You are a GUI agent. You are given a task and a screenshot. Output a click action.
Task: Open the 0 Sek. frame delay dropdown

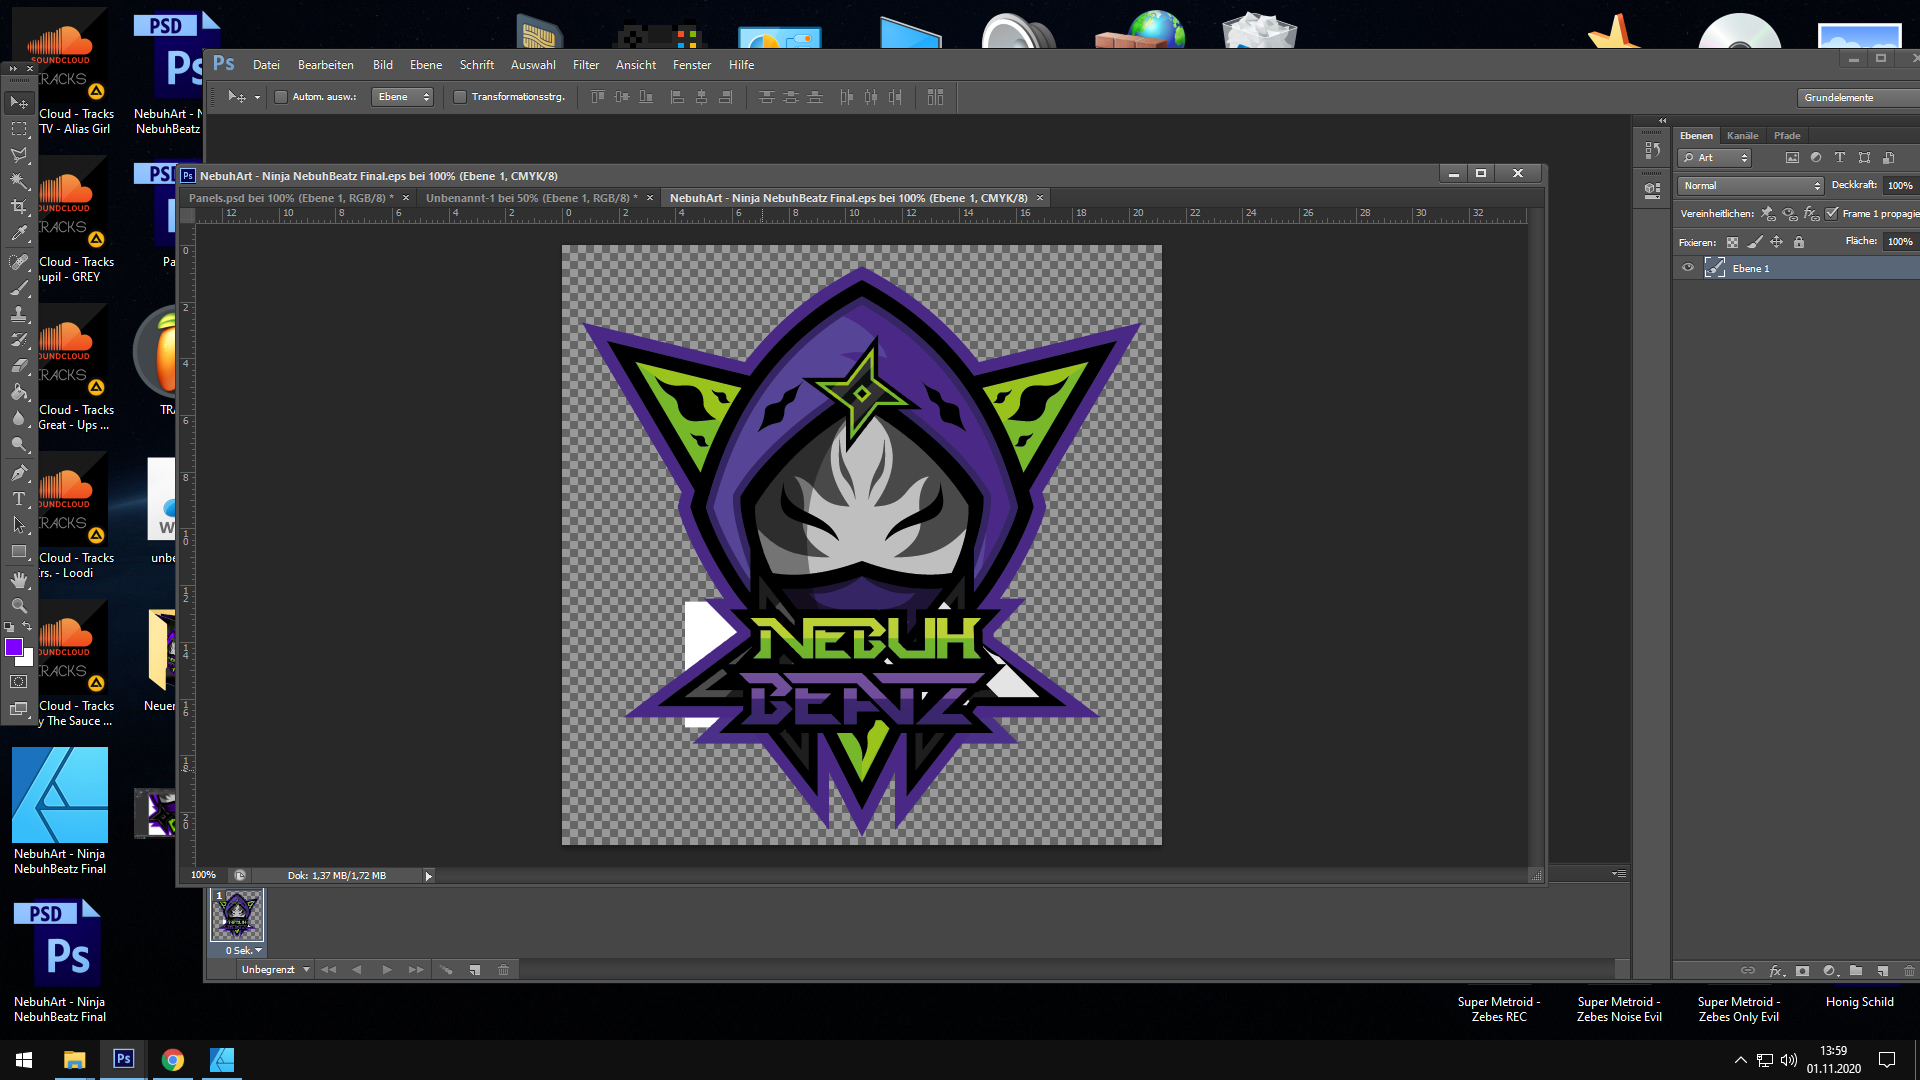(243, 951)
